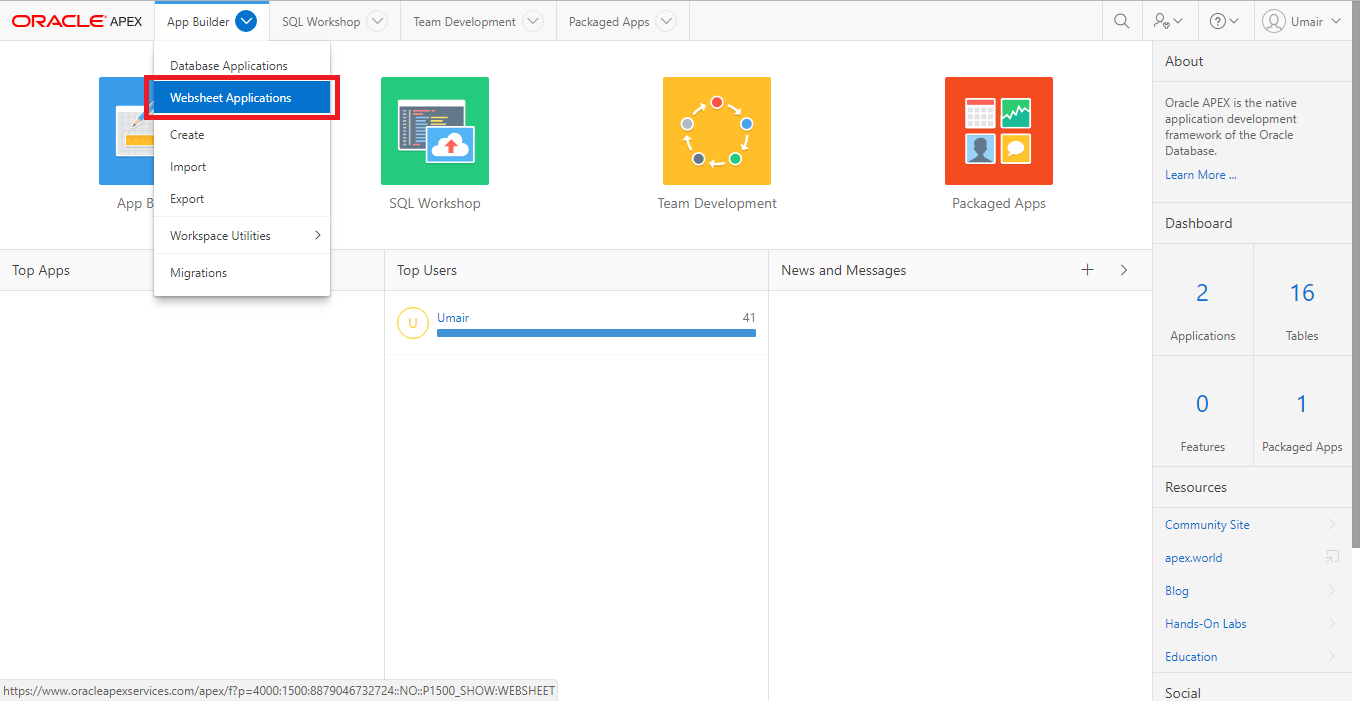Click the Team Development yellow tile icon
The image size is (1360, 701).
[x=717, y=131]
